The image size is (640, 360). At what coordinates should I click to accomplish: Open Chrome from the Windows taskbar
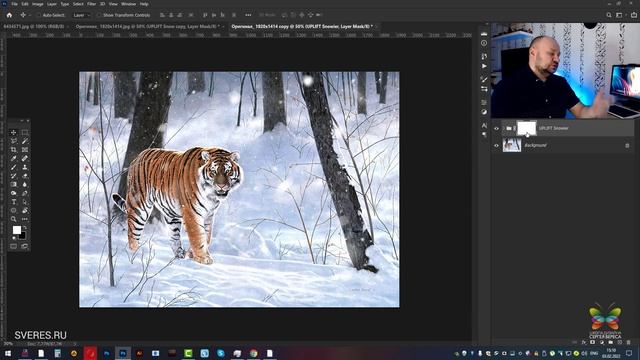tap(253, 353)
